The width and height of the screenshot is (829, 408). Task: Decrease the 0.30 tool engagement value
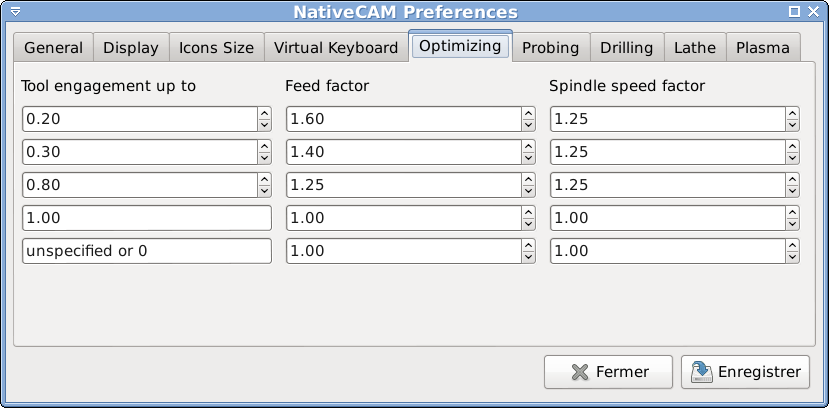[x=264, y=158]
